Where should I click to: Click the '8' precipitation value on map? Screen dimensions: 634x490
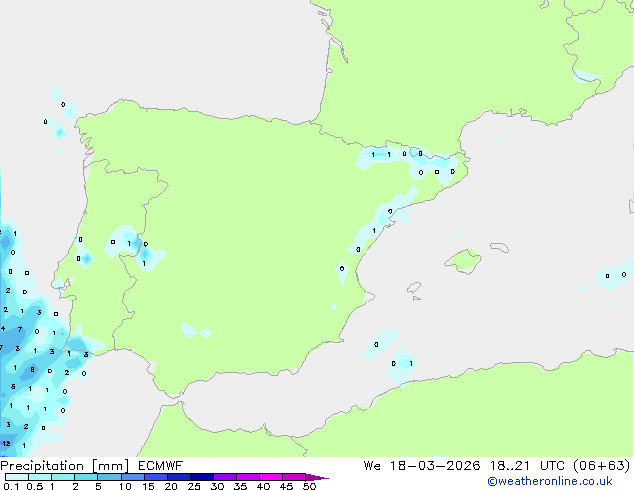coord(32,370)
